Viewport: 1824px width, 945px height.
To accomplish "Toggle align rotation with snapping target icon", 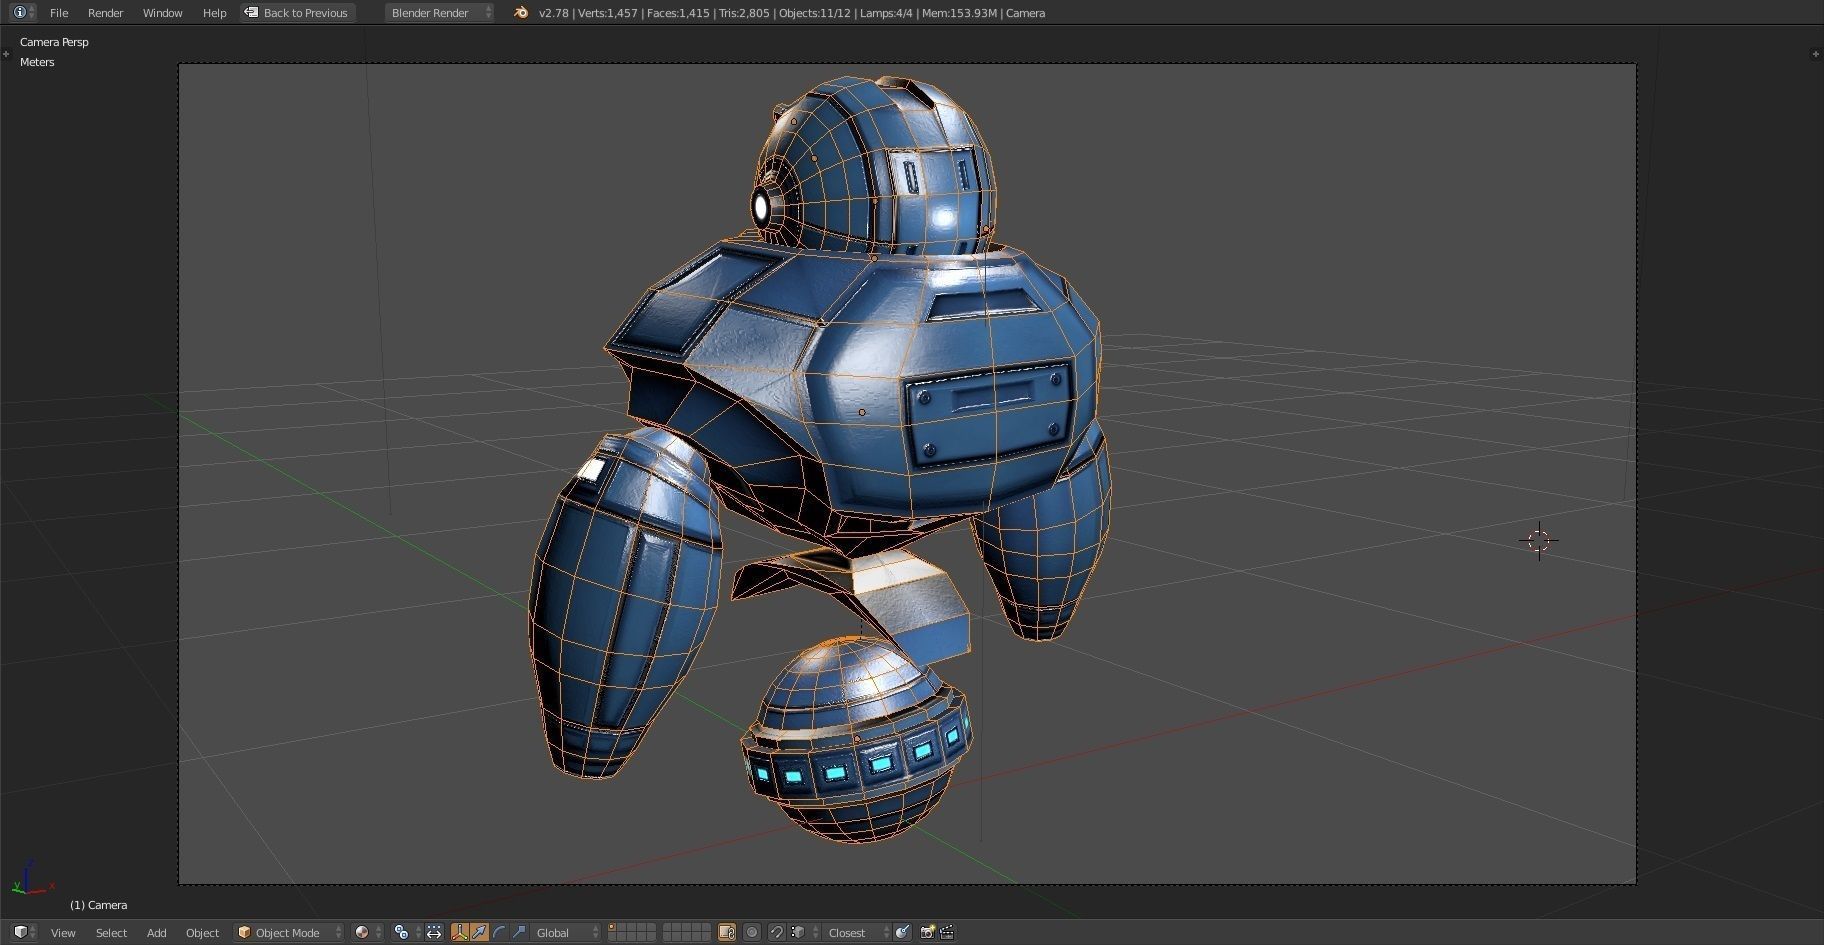I will 903,932.
